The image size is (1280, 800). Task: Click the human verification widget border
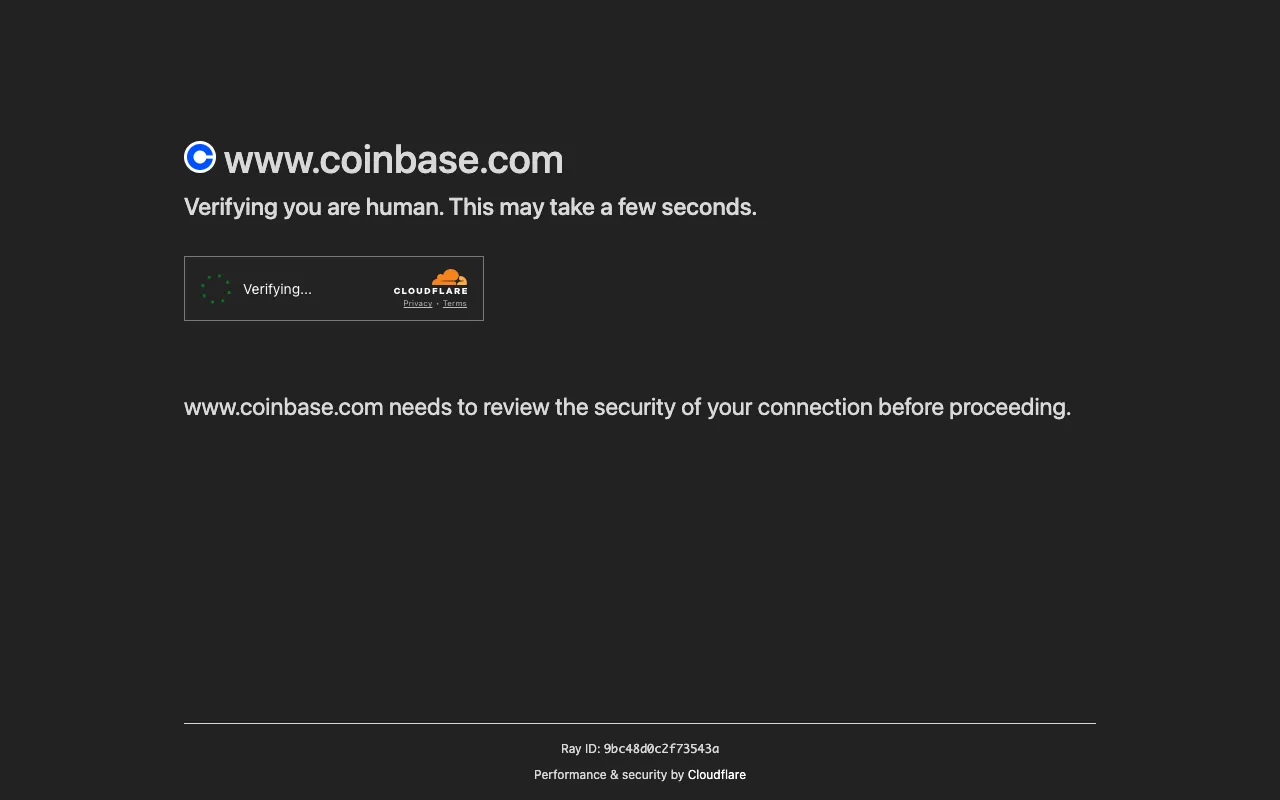(x=333, y=257)
